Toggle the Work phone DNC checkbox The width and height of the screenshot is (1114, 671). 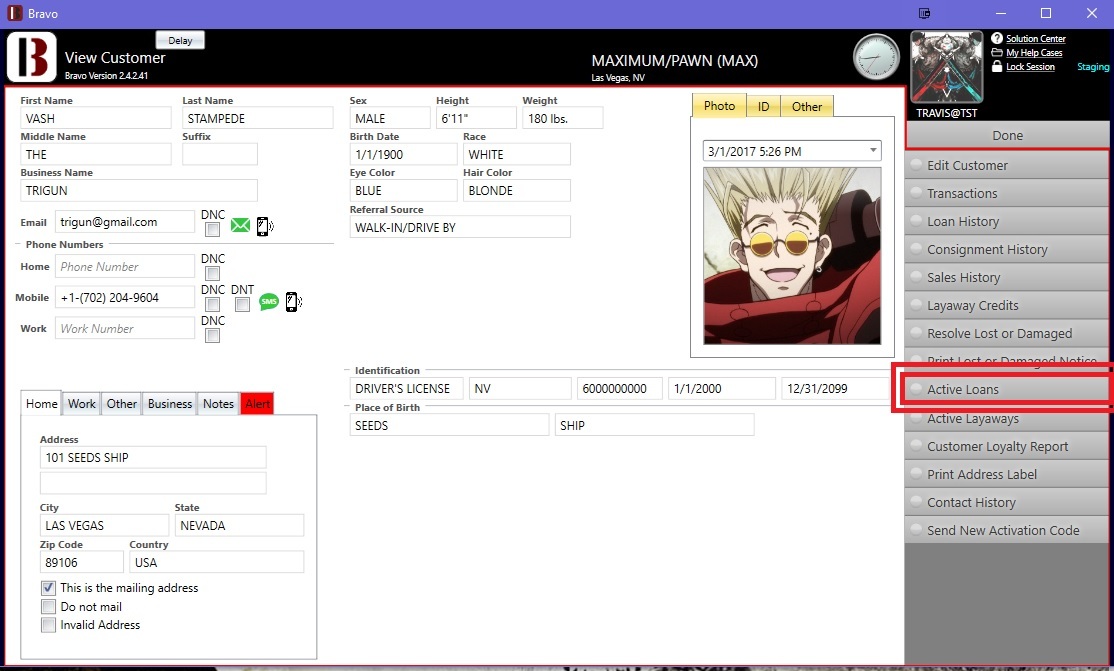(212, 336)
